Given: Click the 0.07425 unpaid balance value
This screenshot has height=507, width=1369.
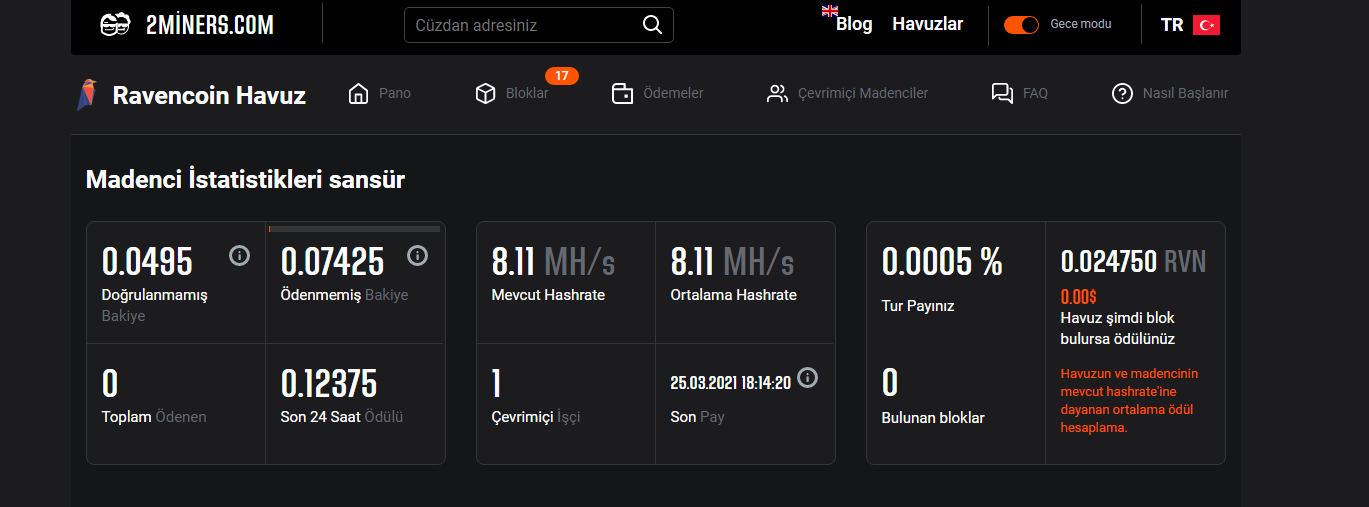Looking at the screenshot, I should (x=332, y=262).
